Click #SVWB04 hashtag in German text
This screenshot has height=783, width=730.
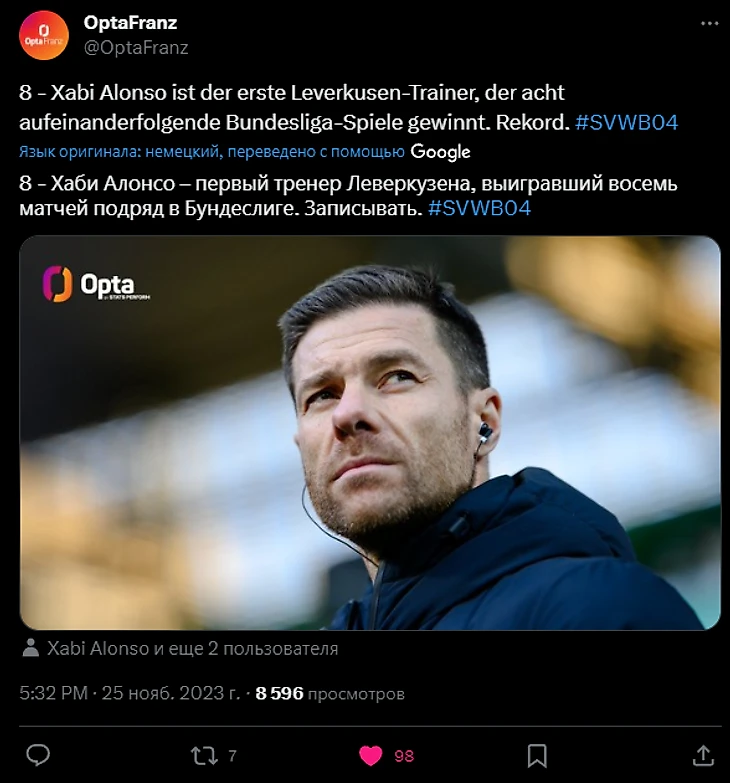pos(627,123)
